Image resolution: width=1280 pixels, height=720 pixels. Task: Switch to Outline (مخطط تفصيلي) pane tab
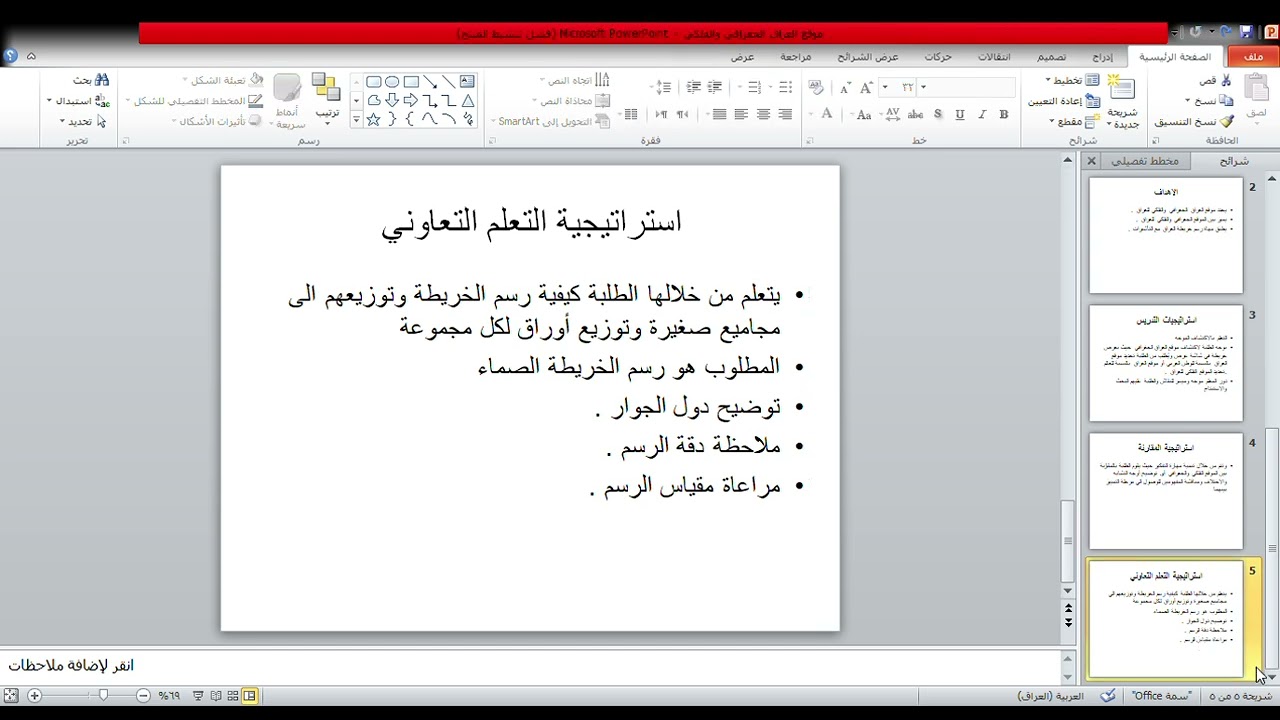tap(1145, 161)
